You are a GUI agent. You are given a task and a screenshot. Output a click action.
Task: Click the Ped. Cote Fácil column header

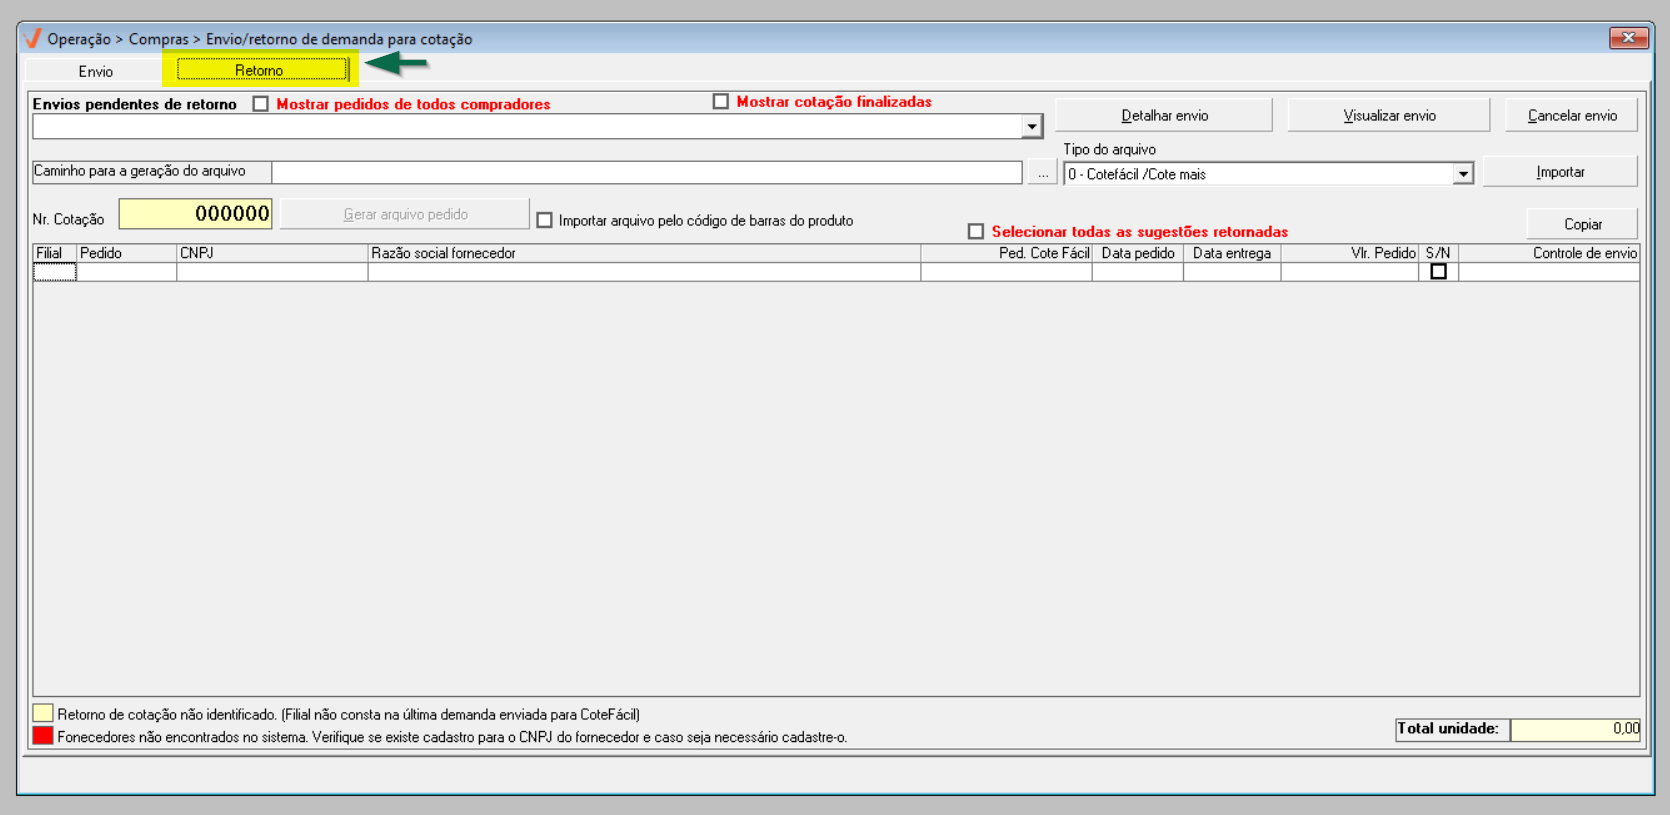pyautogui.click(x=1006, y=254)
